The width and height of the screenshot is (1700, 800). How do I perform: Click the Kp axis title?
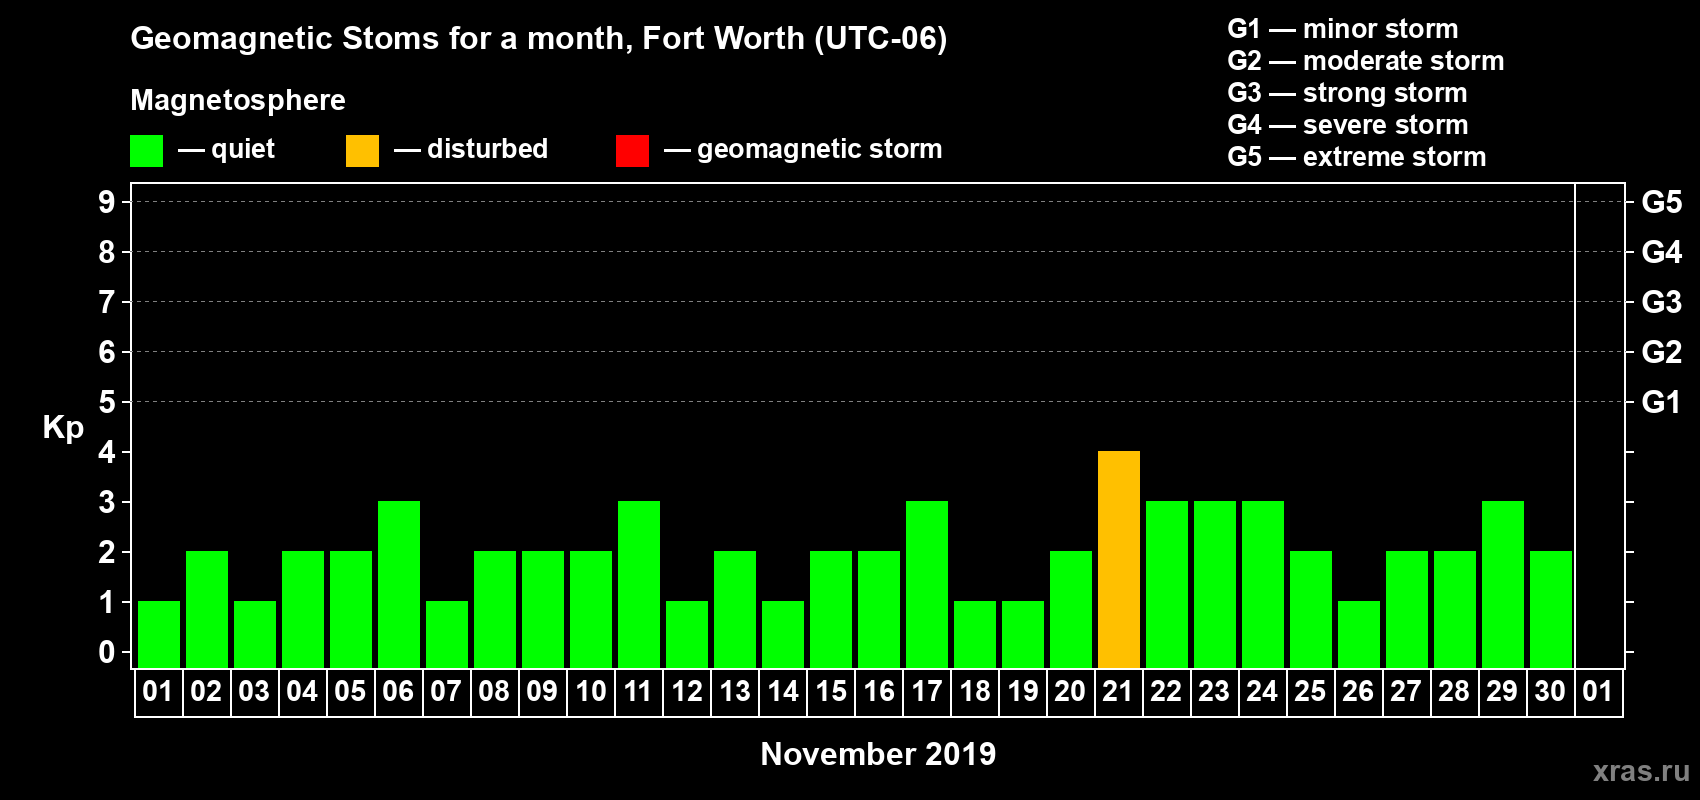(63, 428)
